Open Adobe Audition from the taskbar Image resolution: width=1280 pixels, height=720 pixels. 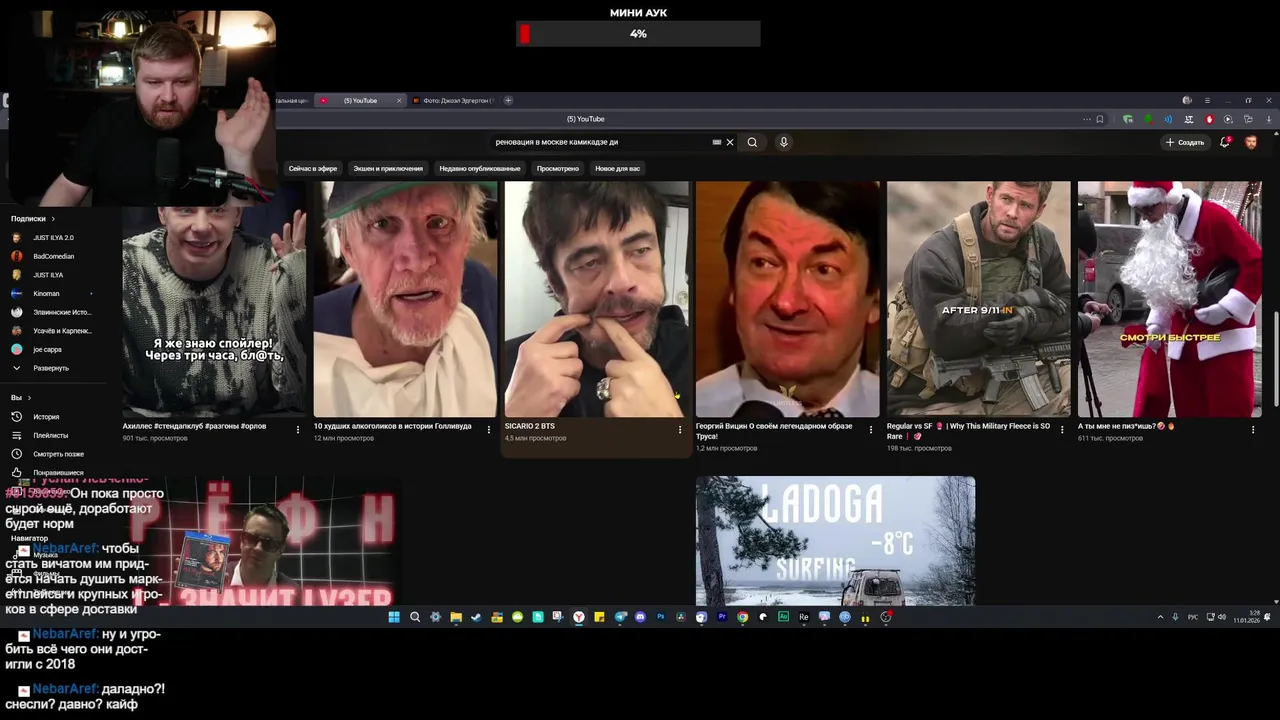[783, 617]
